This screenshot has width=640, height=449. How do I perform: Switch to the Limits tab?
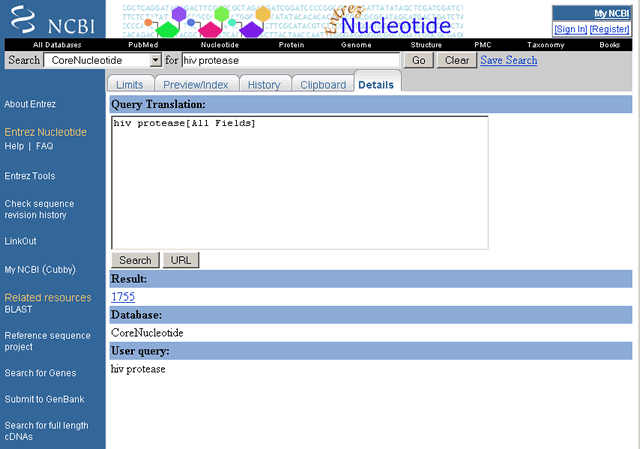130,84
